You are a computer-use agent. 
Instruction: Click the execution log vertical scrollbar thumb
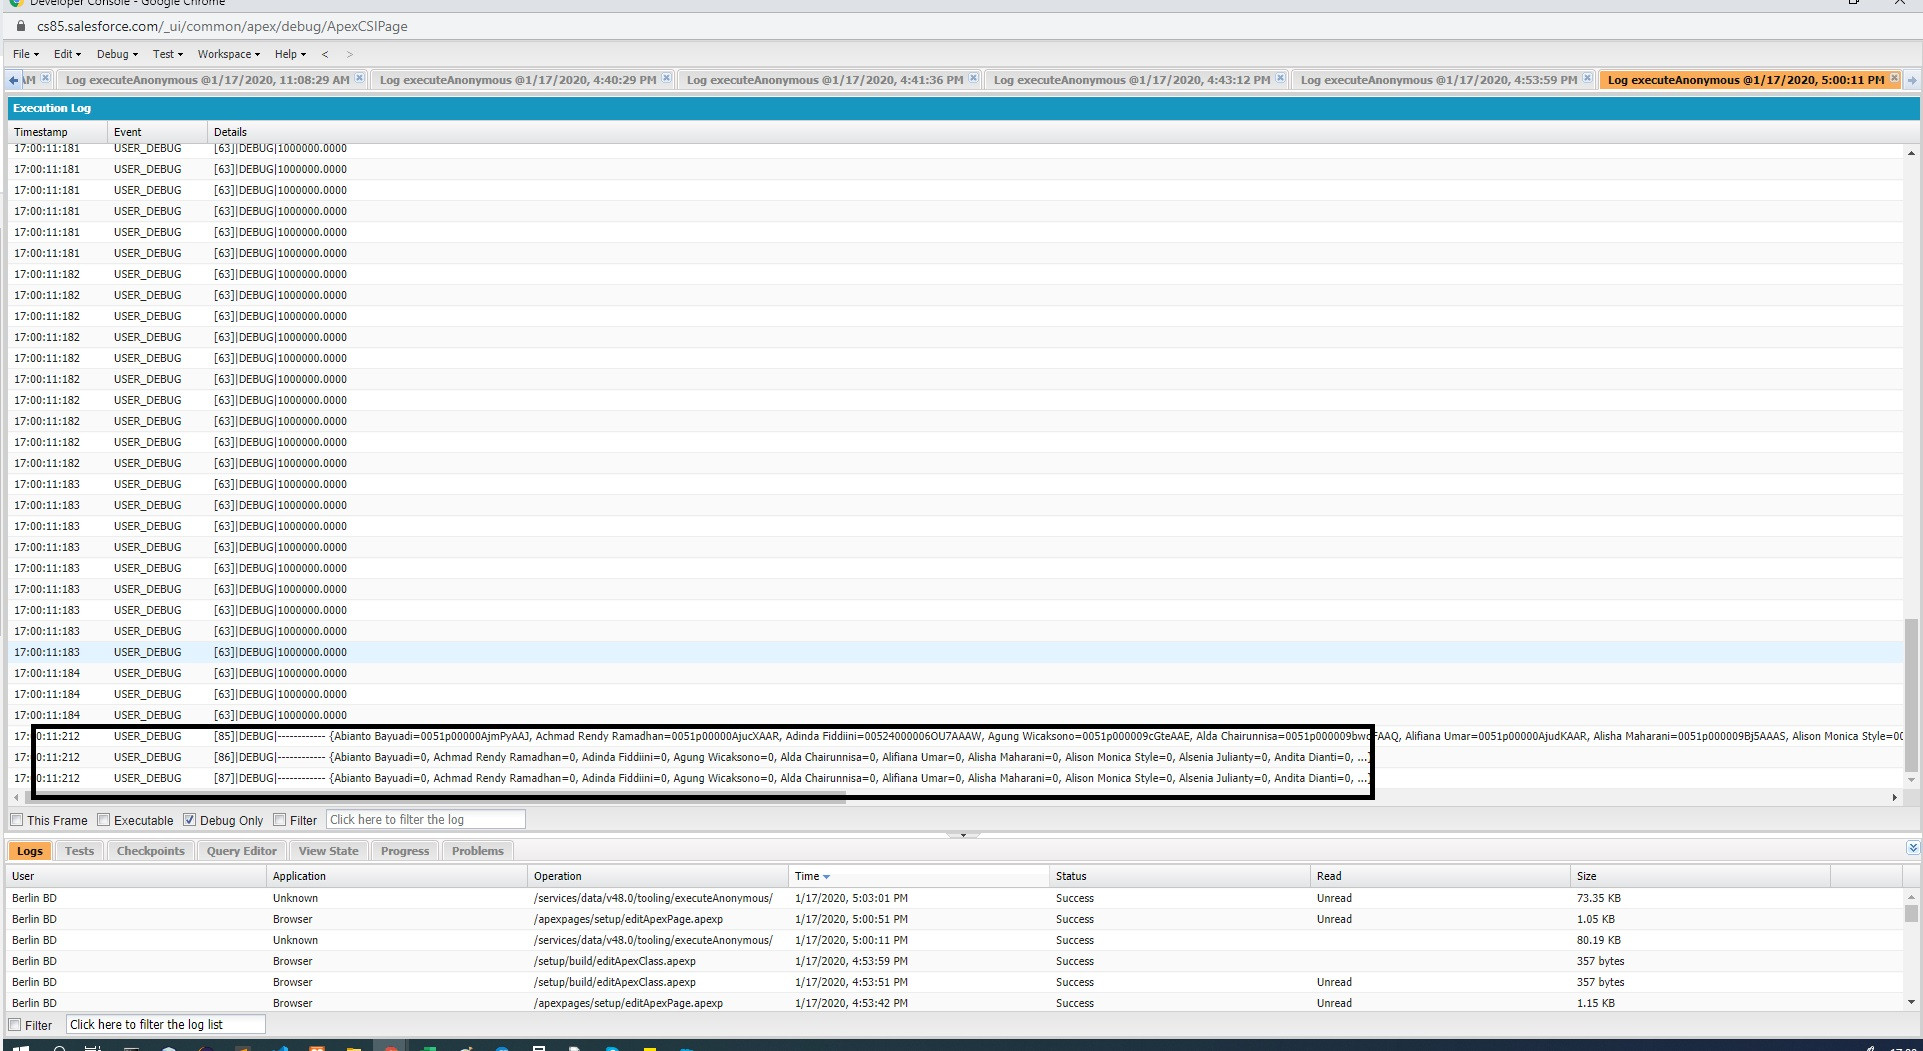1911,695
